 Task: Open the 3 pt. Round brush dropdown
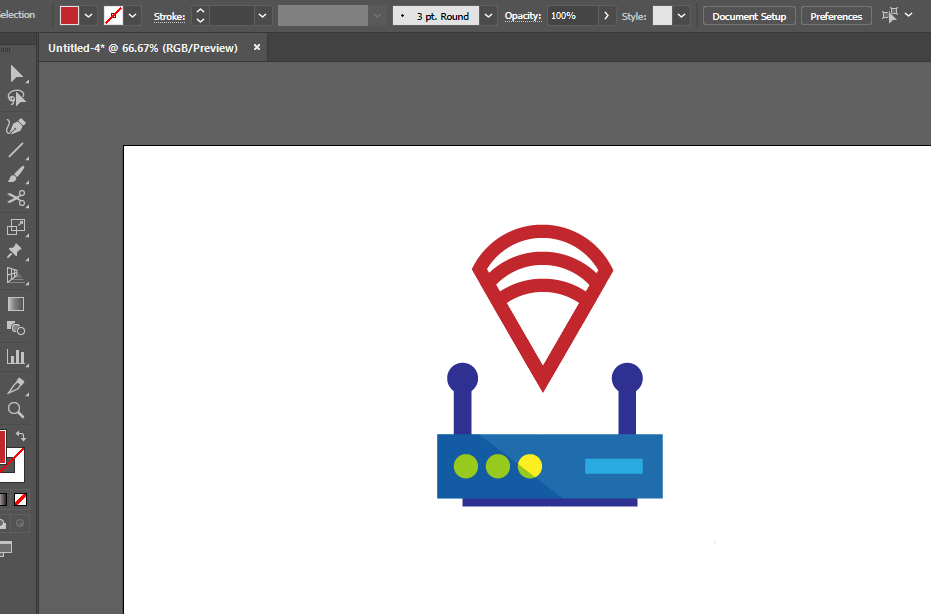tap(488, 16)
